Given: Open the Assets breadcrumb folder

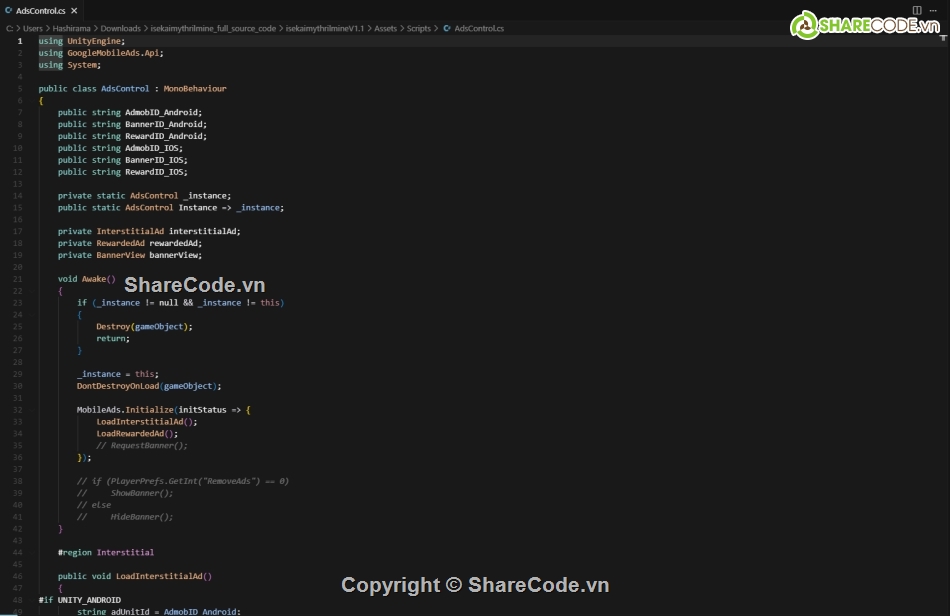Looking at the screenshot, I should [x=385, y=28].
